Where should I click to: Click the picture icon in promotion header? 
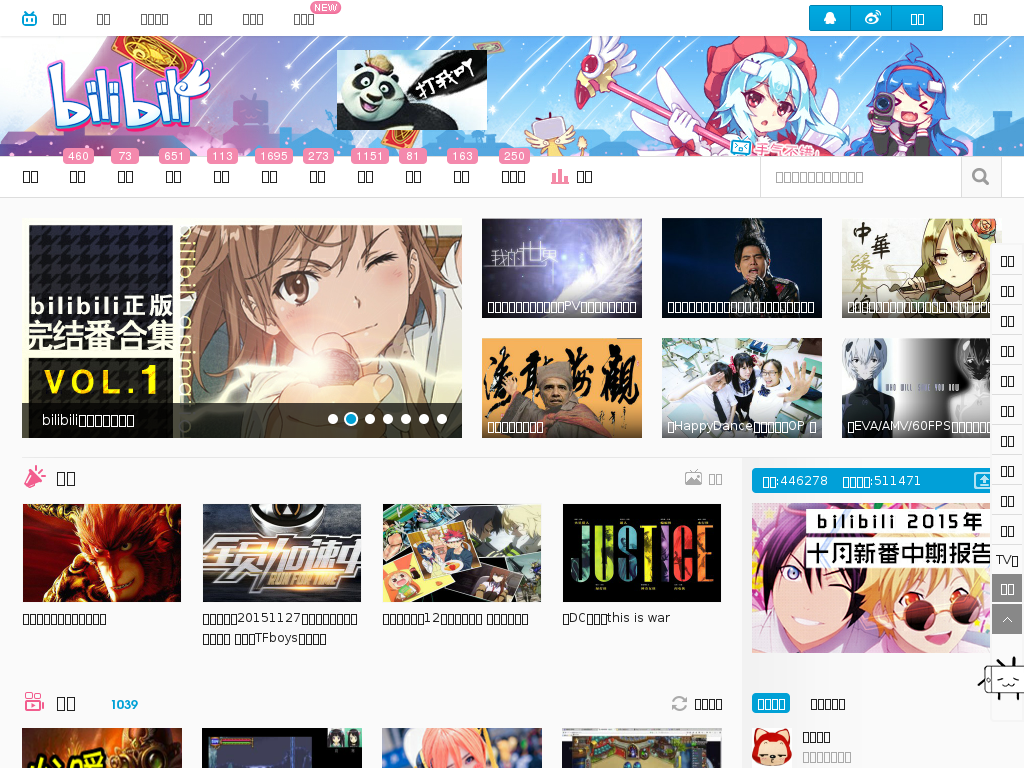click(694, 478)
